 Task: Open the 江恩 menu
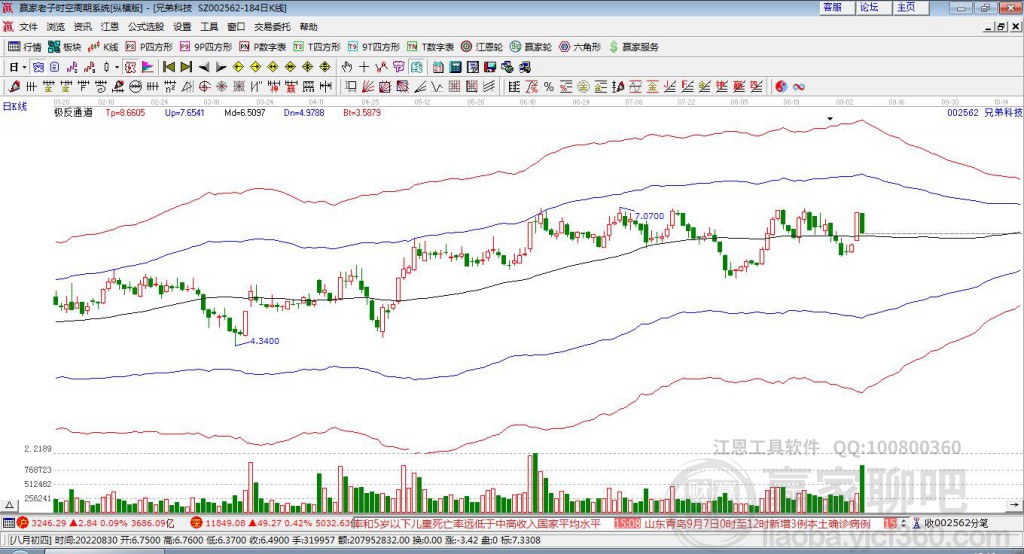[x=110, y=27]
